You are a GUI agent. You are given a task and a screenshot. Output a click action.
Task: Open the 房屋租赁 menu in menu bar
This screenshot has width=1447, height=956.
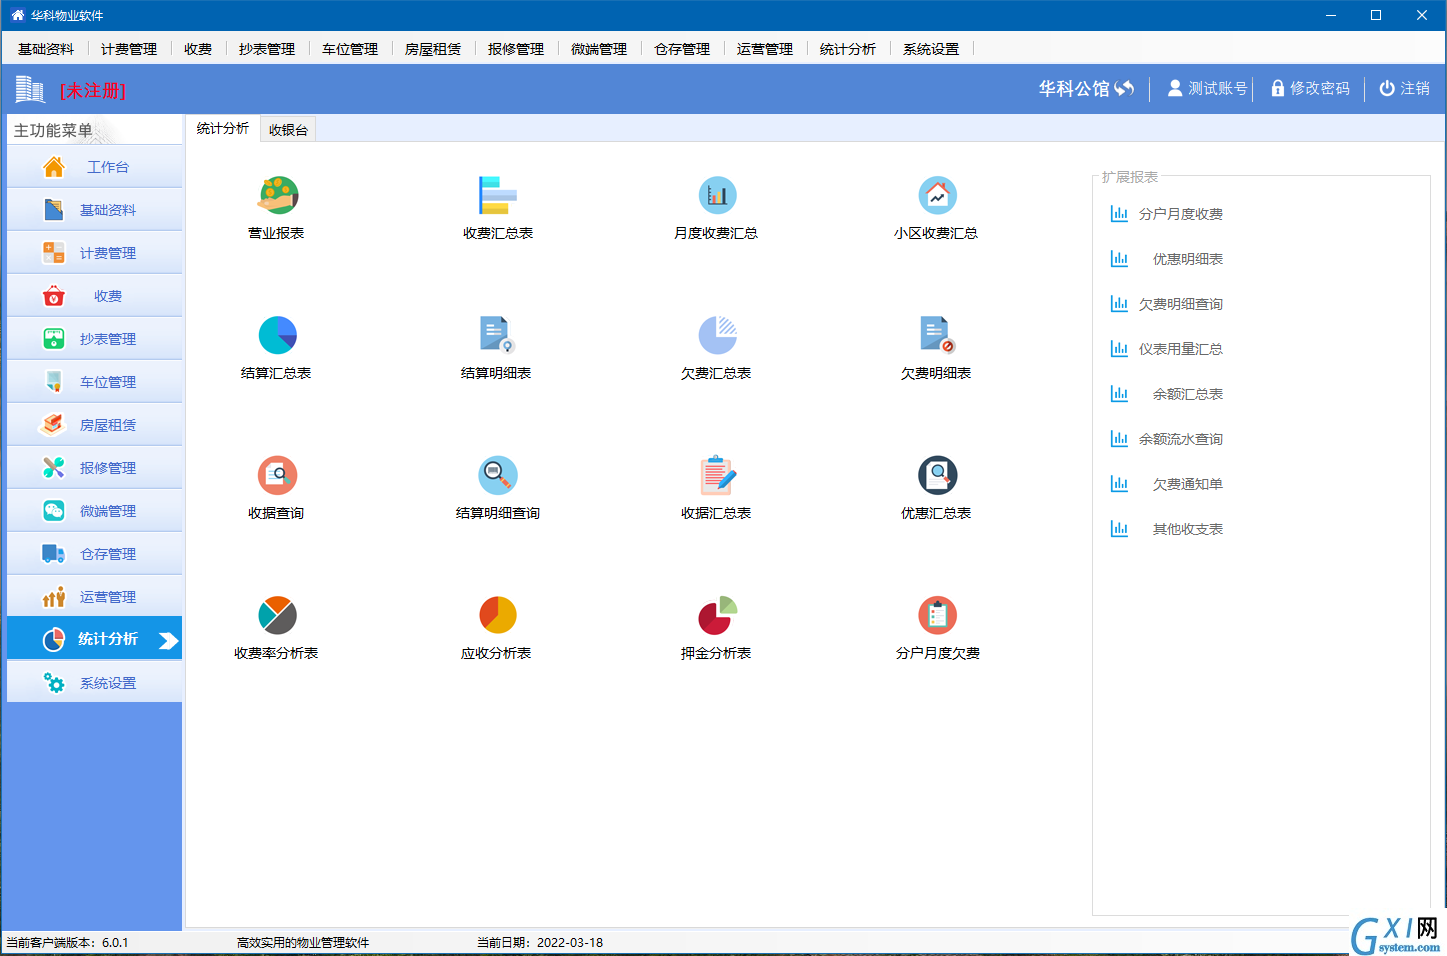click(x=433, y=49)
